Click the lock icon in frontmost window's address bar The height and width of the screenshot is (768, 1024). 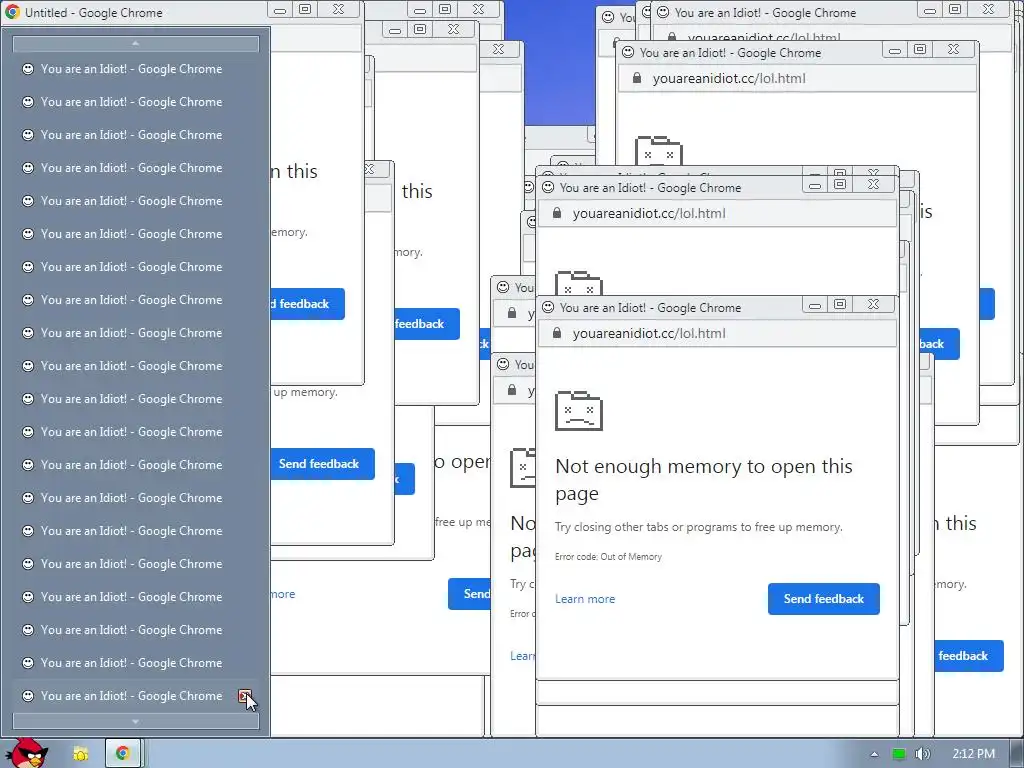tap(557, 333)
